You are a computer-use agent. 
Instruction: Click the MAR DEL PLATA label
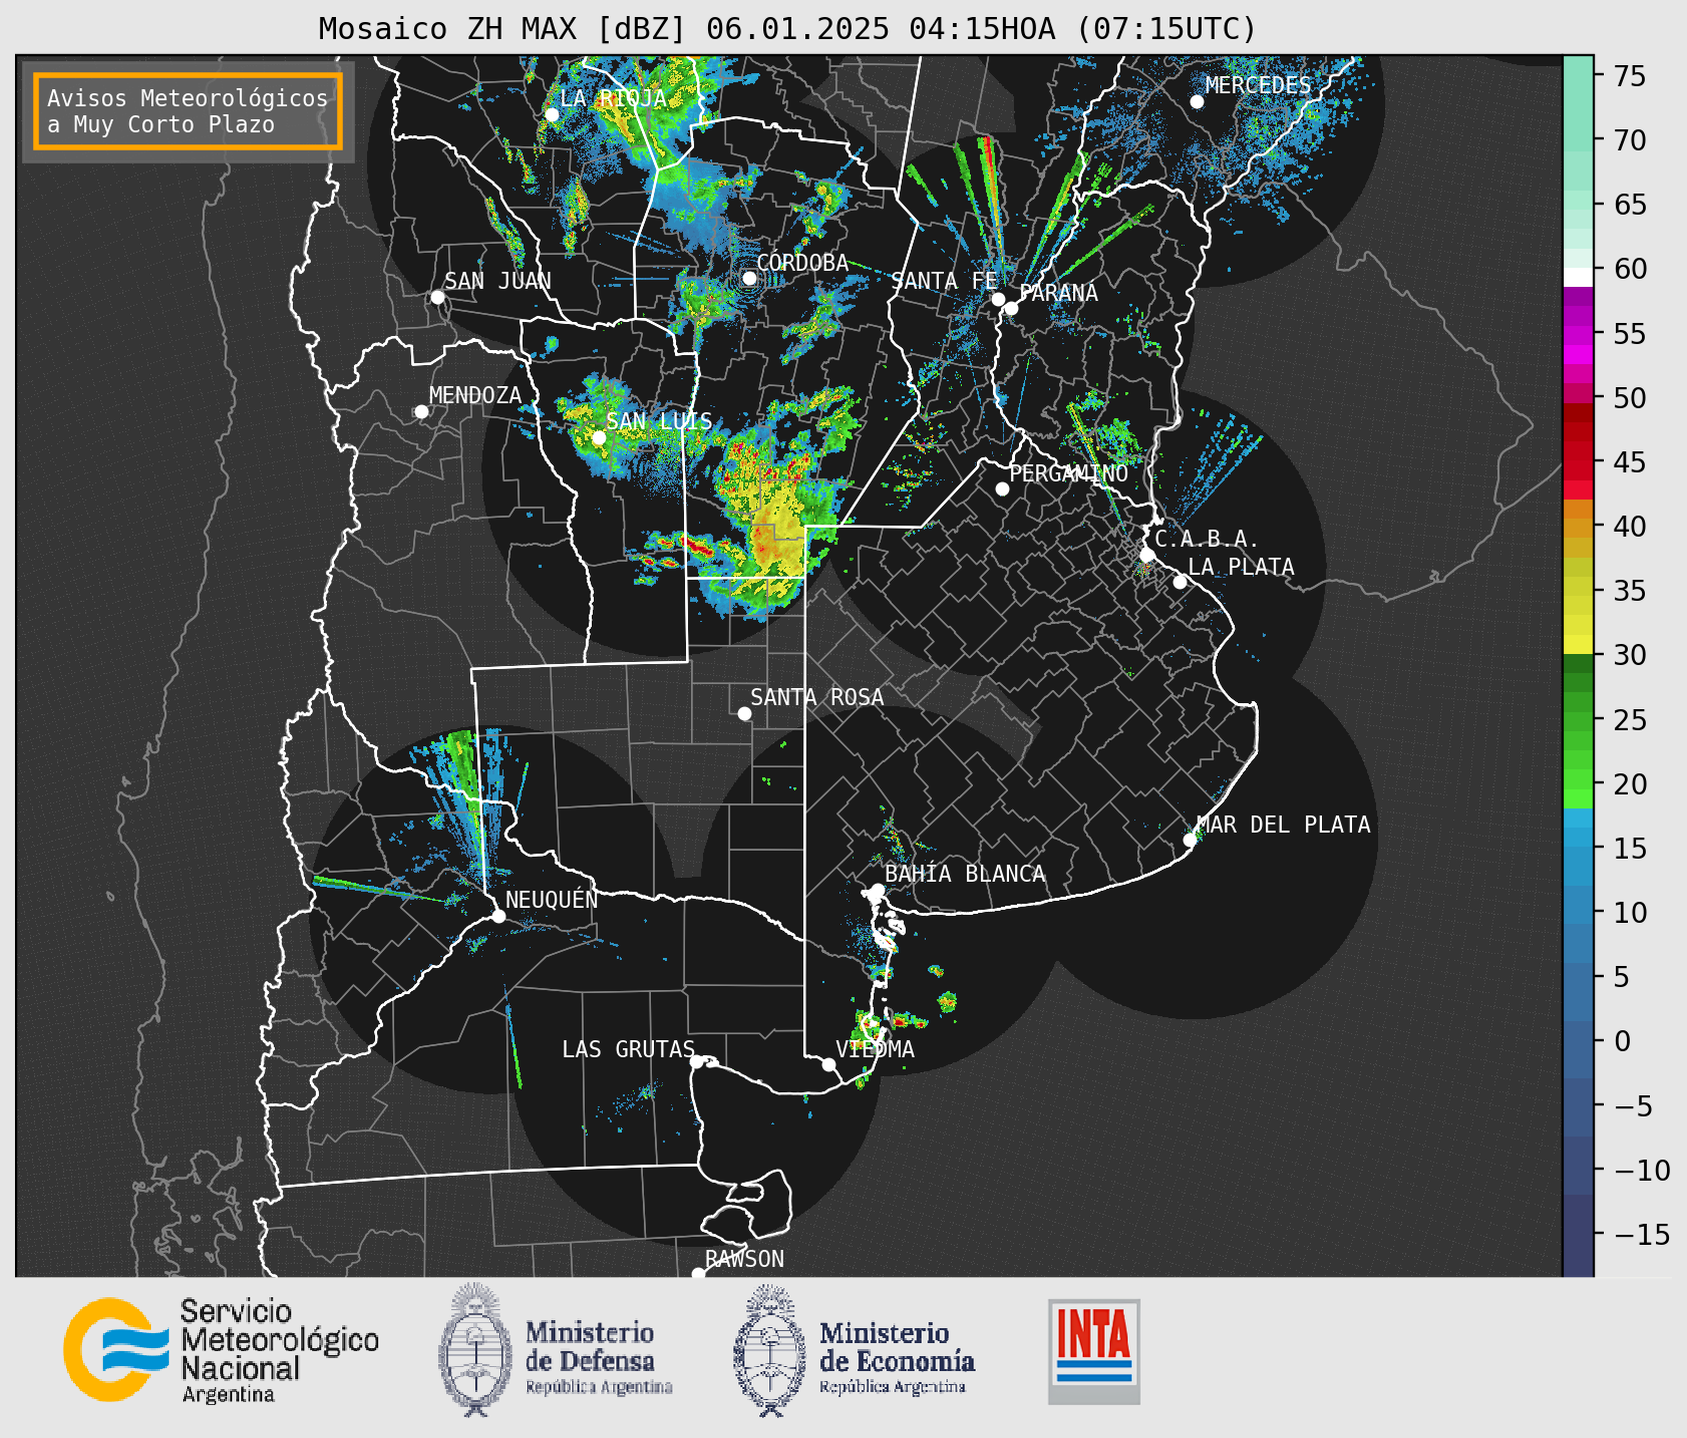click(1284, 825)
